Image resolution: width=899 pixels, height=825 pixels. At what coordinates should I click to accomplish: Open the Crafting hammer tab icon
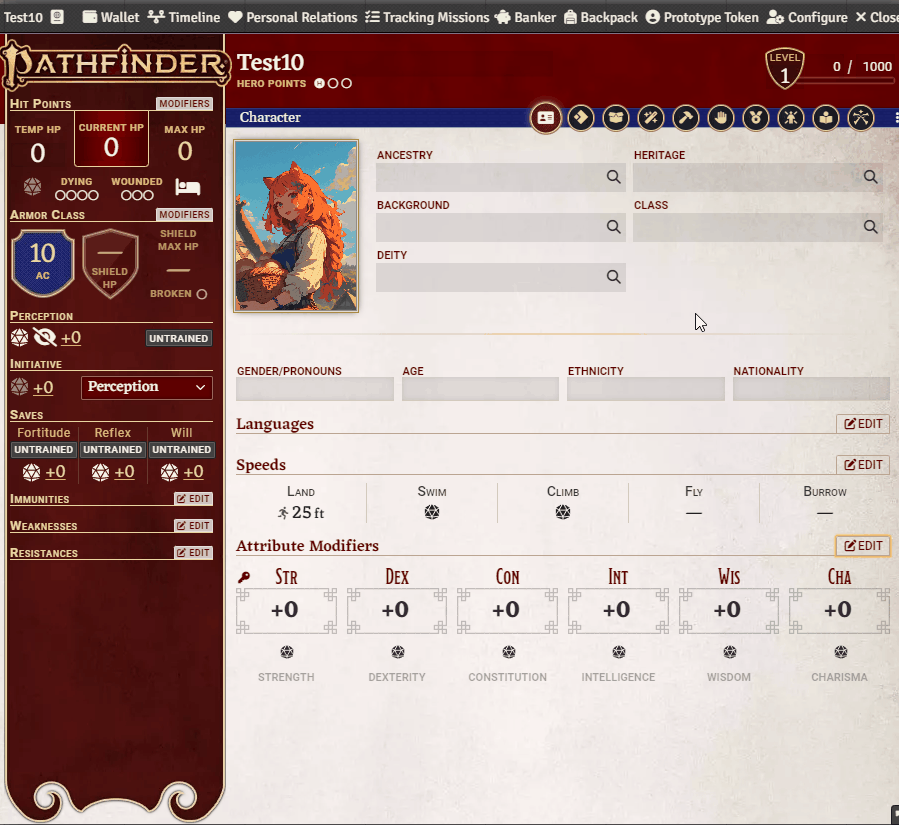pyautogui.click(x=686, y=118)
